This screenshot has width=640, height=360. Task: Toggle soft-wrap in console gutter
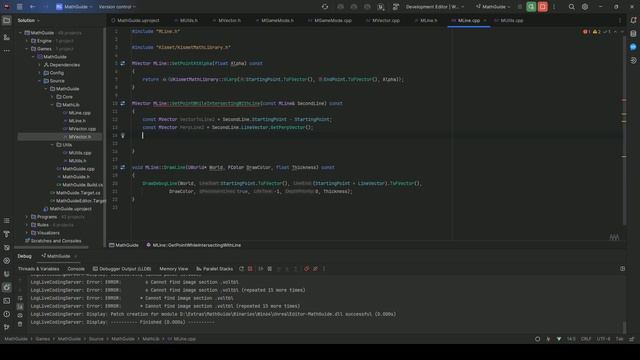(20, 298)
